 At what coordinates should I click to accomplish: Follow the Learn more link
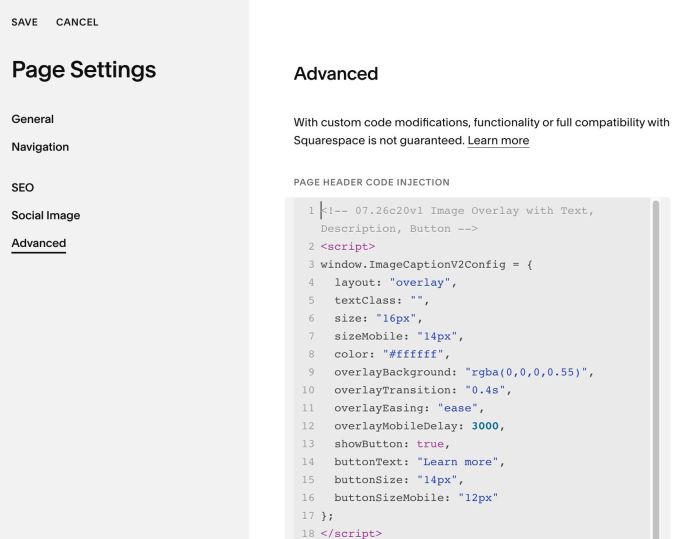(x=498, y=141)
